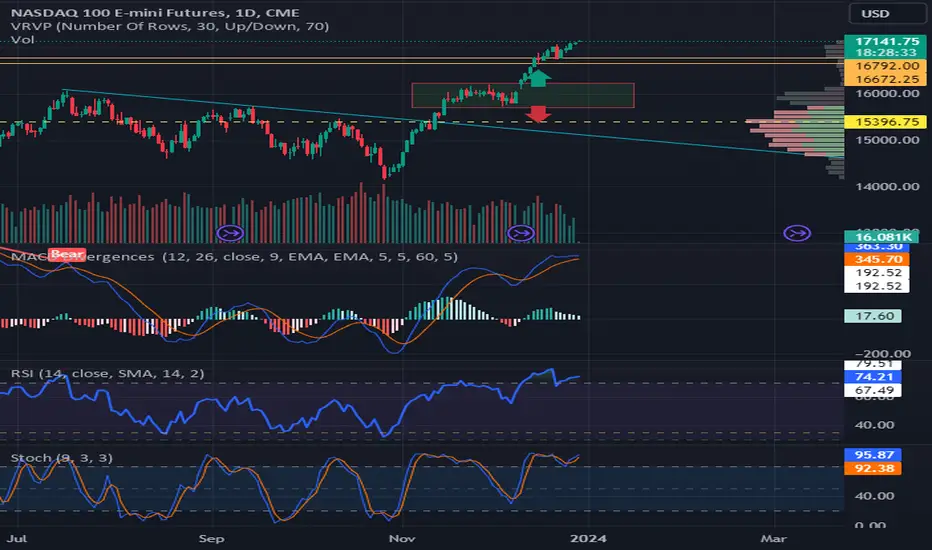
Task: Open the MACD Divergences indicator legend
Action: coord(234,257)
